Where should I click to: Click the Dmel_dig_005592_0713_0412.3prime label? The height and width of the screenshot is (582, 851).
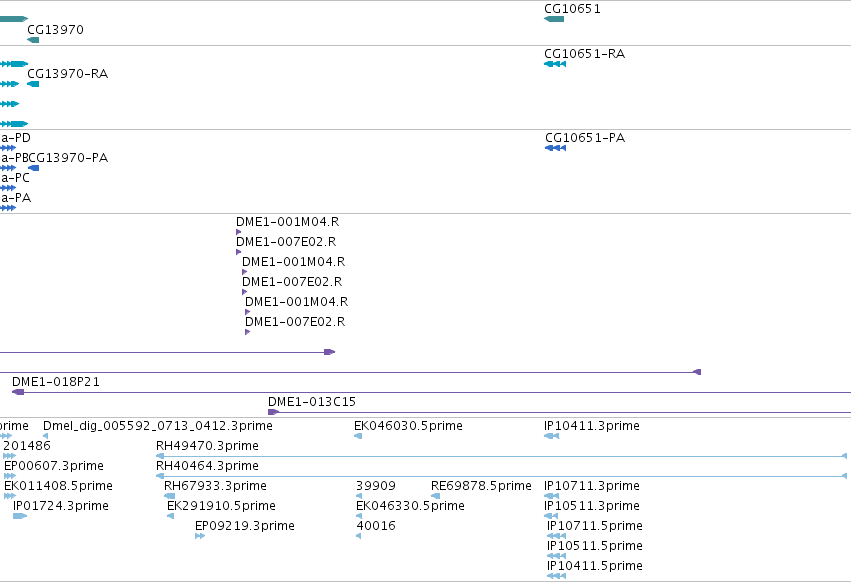pos(158,426)
